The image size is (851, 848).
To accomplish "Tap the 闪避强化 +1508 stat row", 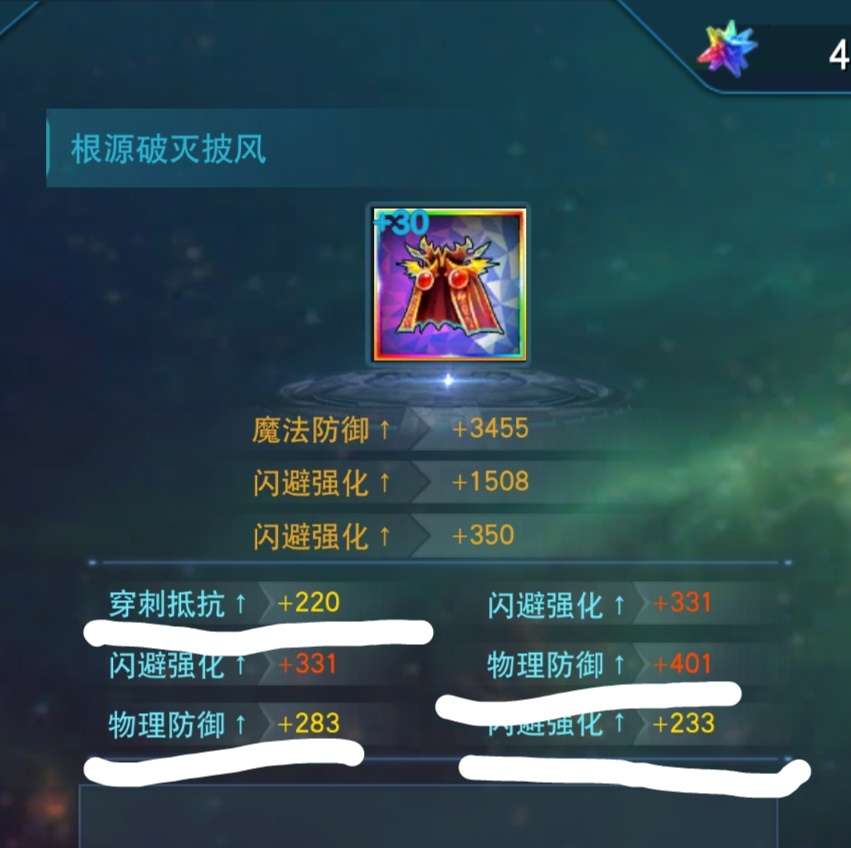I will pos(390,482).
